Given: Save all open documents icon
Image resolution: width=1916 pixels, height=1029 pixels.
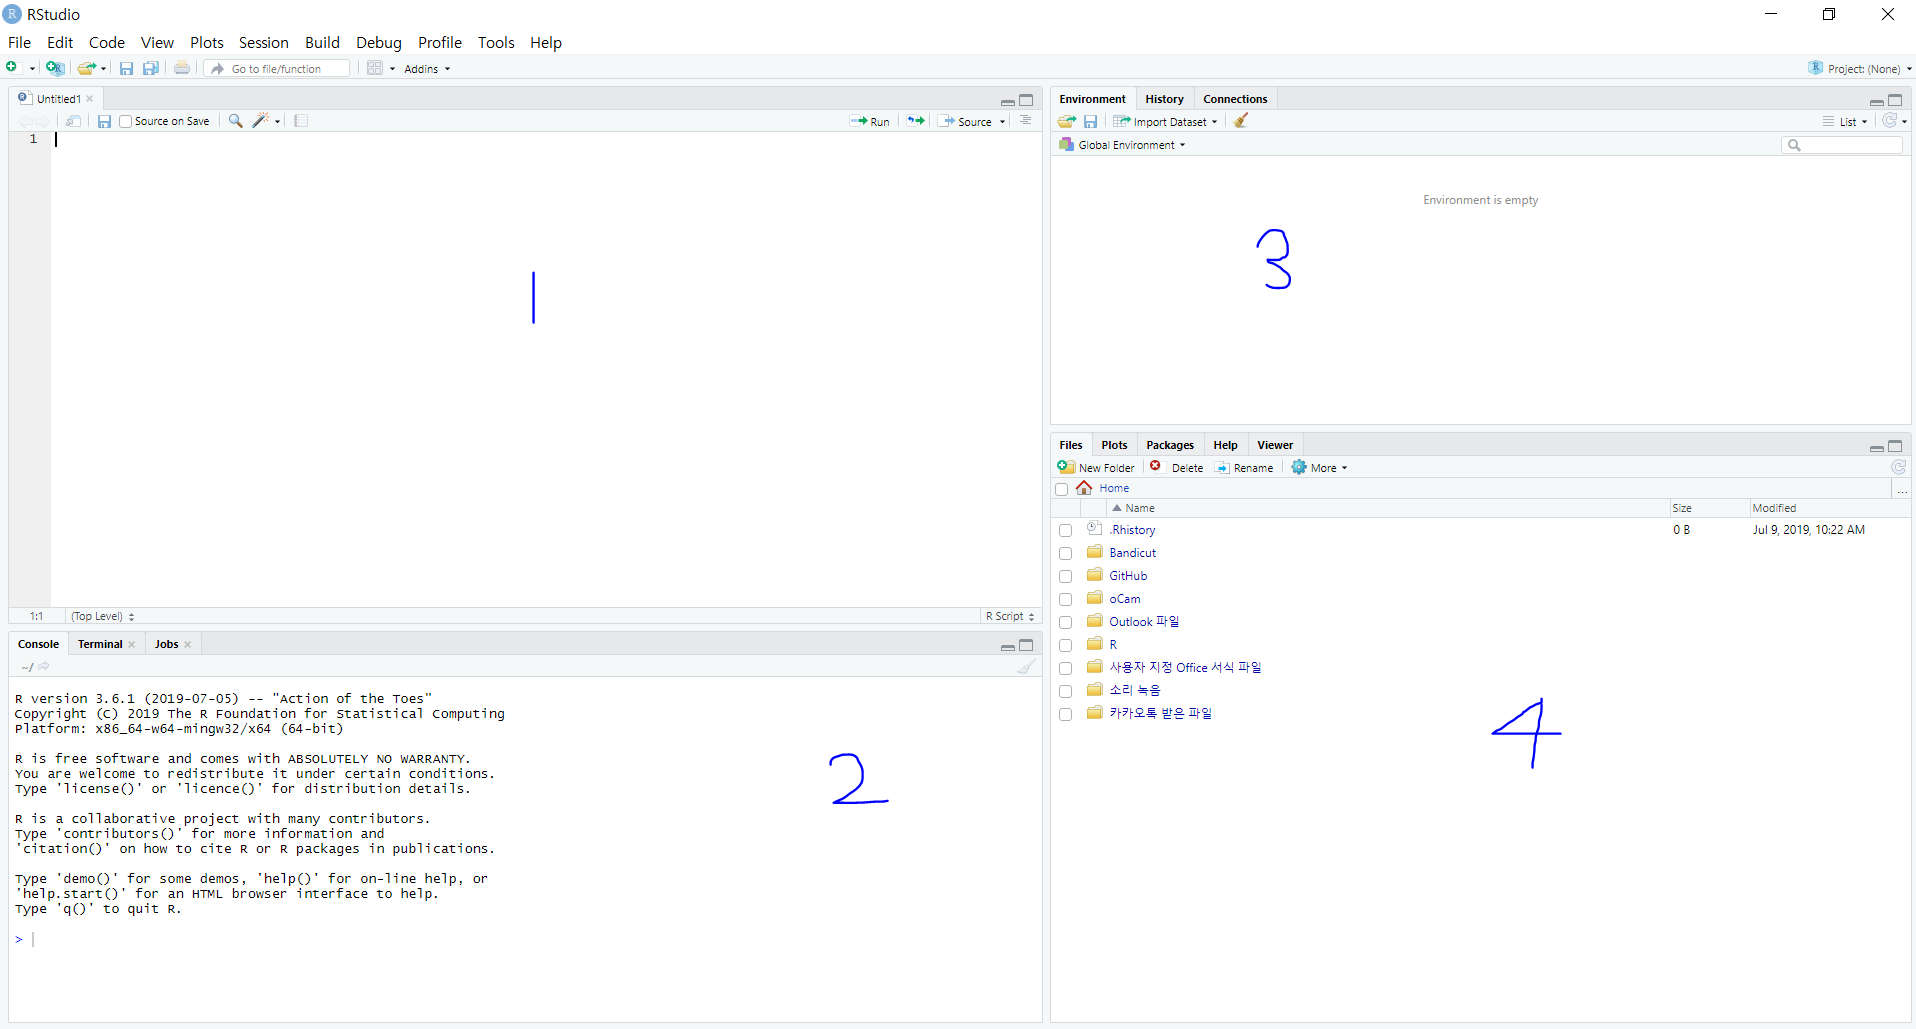Looking at the screenshot, I should pos(151,68).
